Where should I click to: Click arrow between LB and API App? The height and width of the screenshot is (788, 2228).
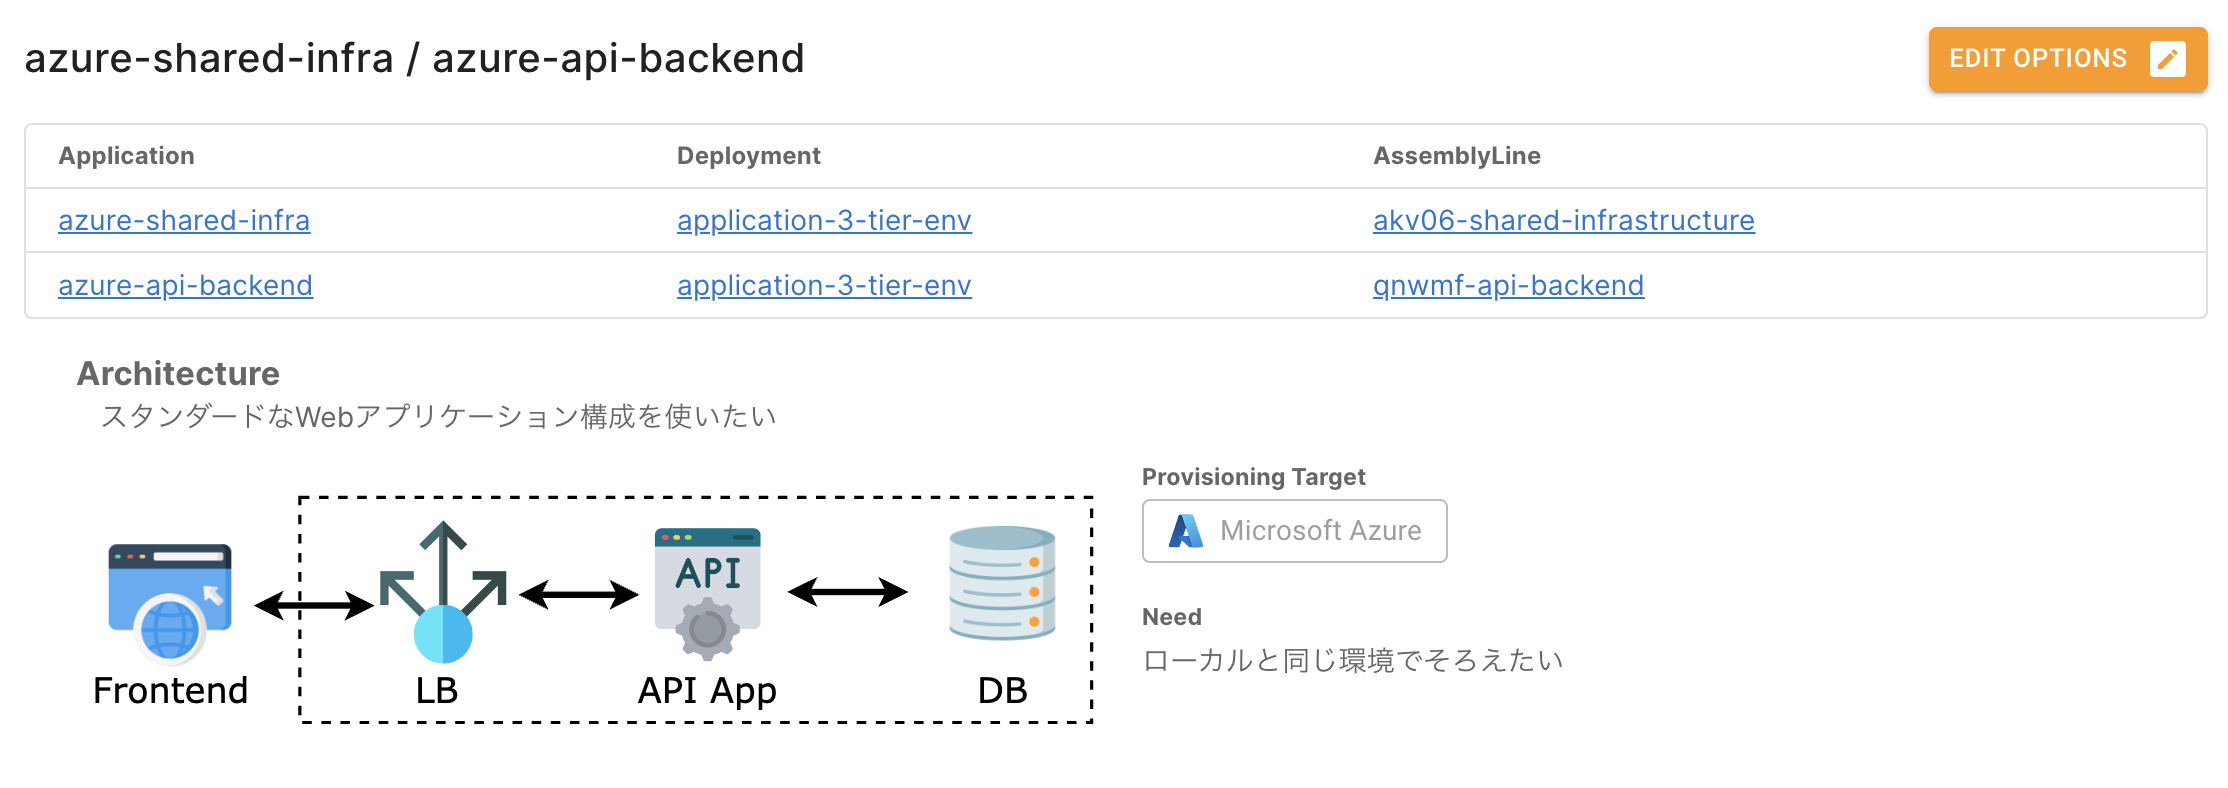tap(579, 595)
